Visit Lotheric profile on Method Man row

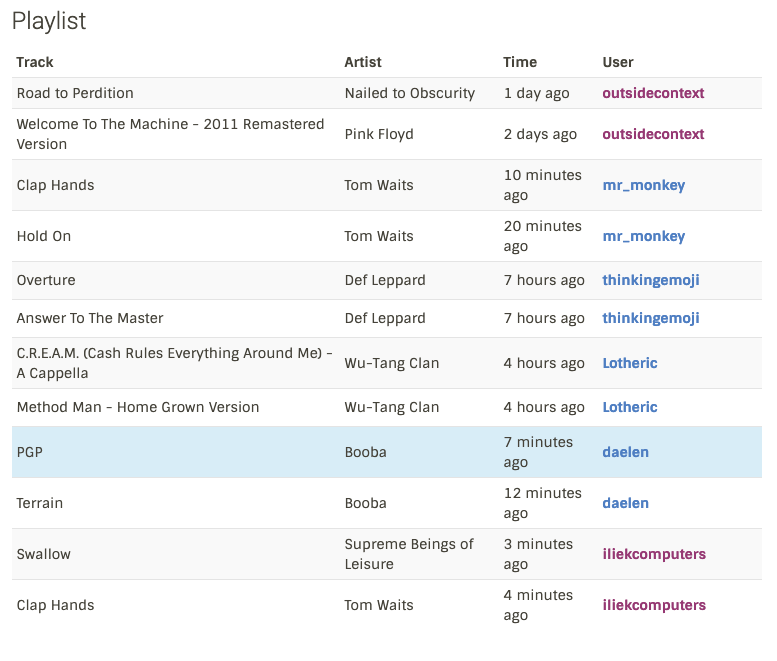pyautogui.click(x=630, y=407)
